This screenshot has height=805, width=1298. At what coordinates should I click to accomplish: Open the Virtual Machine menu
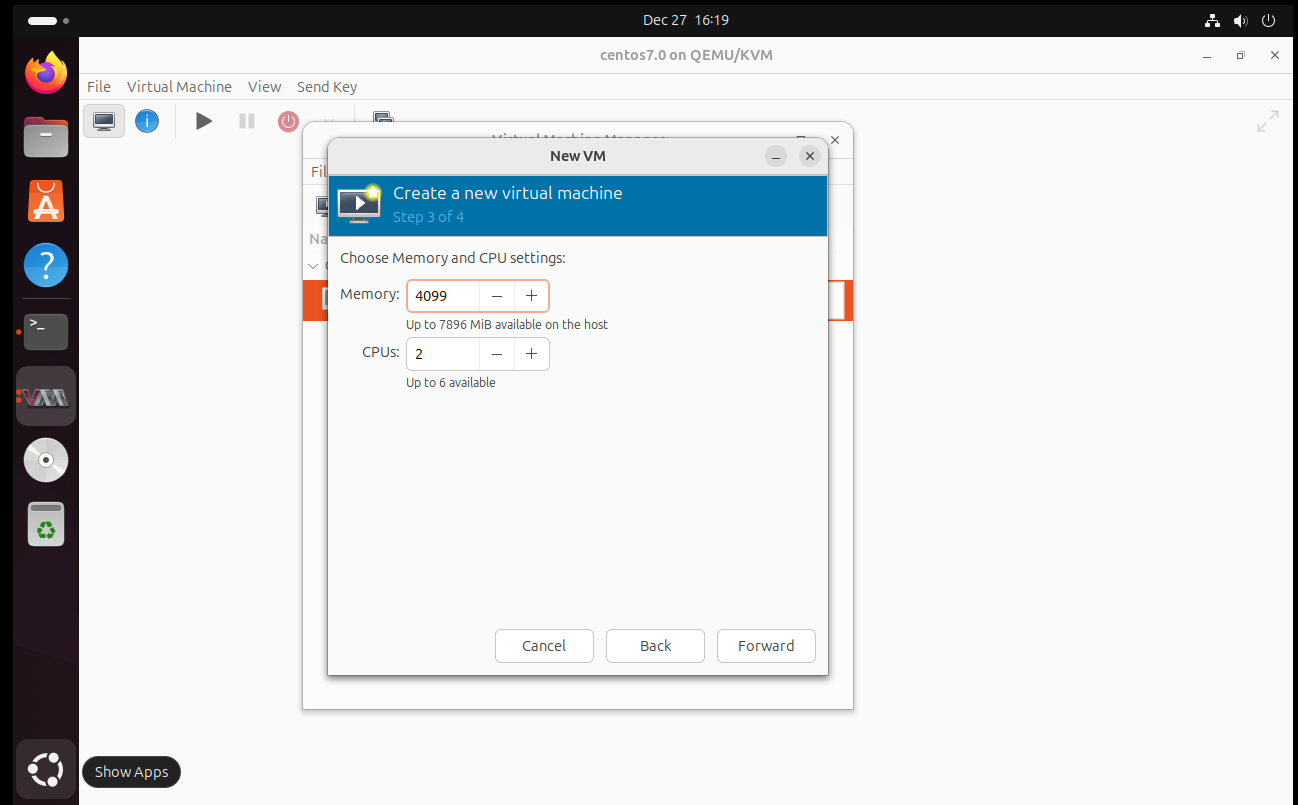(179, 87)
